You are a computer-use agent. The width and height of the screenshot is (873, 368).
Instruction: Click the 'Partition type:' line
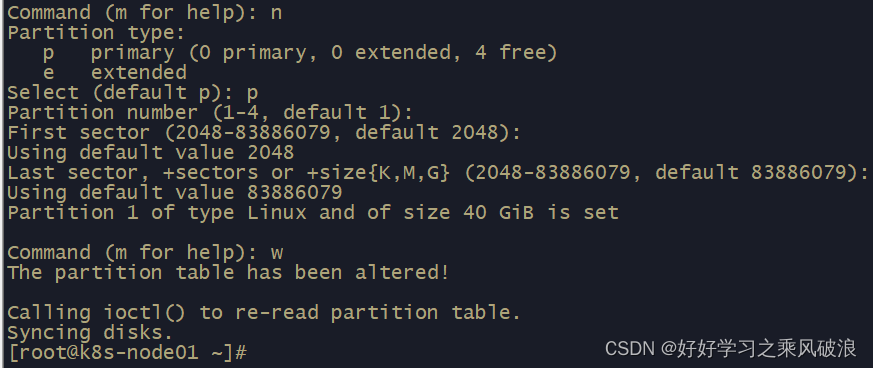click(x=96, y=32)
